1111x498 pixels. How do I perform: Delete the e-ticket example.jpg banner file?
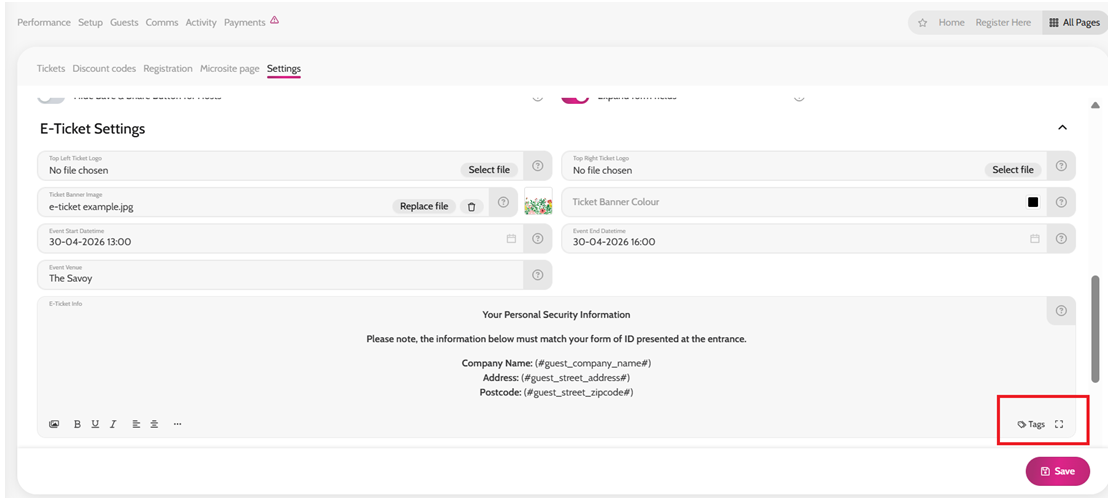[471, 206]
